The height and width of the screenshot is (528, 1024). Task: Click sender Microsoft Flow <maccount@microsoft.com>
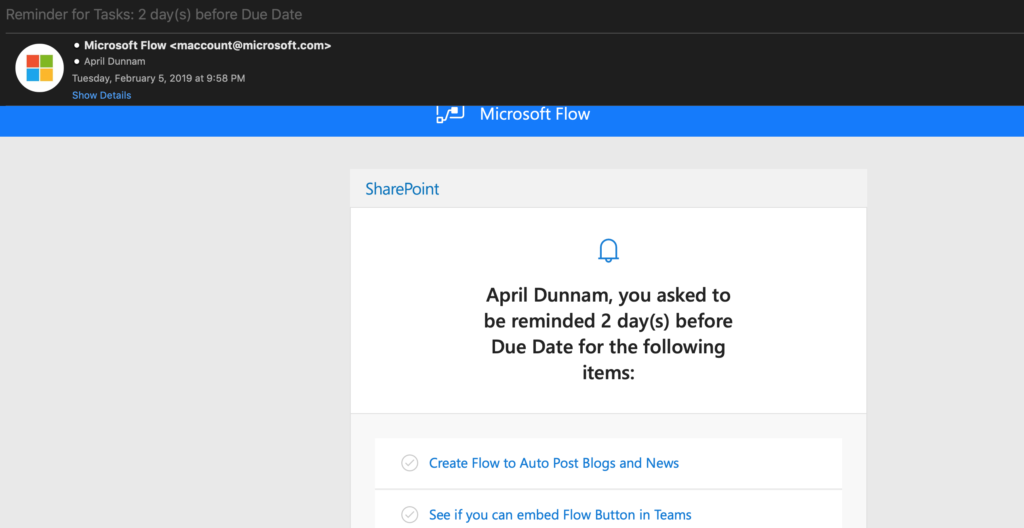pos(208,46)
